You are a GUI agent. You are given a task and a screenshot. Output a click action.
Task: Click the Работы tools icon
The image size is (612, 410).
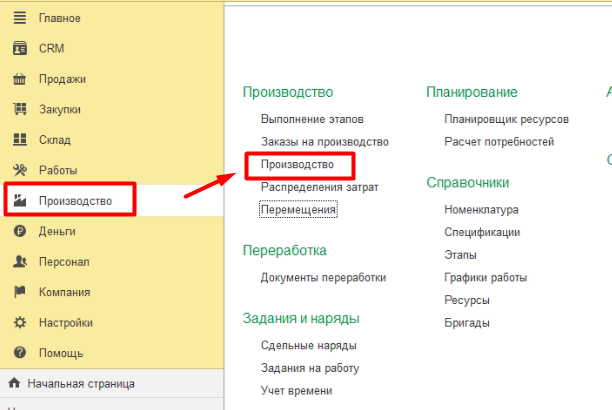(x=20, y=170)
